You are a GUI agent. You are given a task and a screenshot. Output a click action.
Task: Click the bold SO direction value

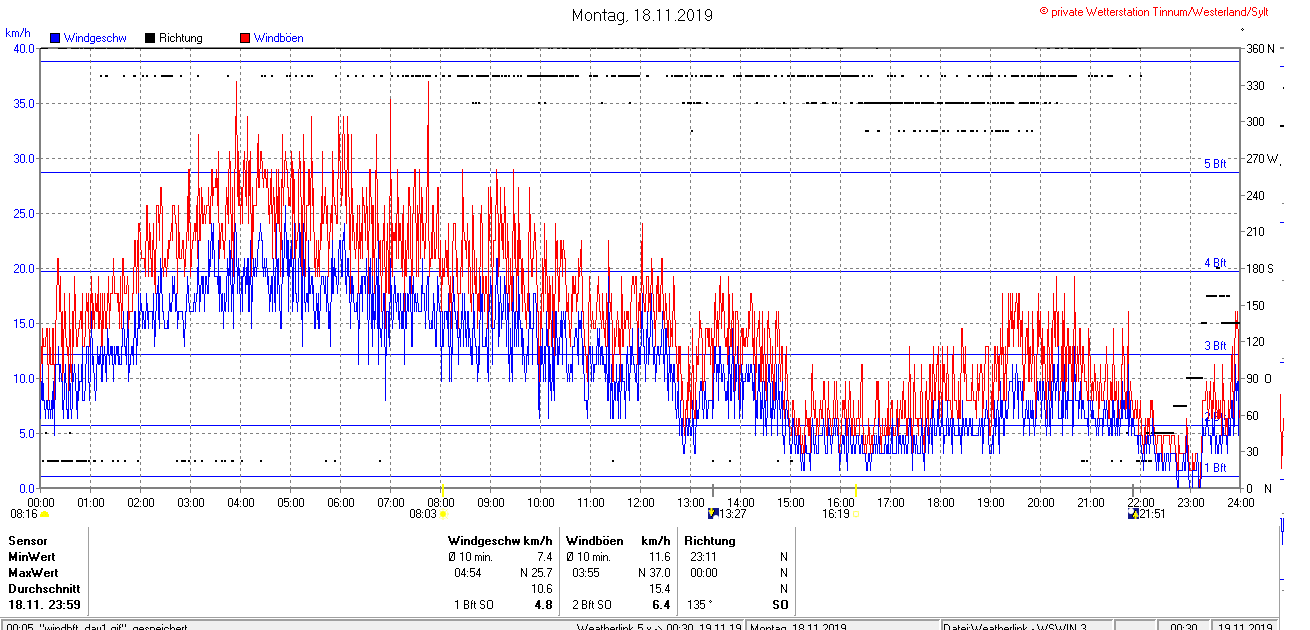(x=780, y=605)
